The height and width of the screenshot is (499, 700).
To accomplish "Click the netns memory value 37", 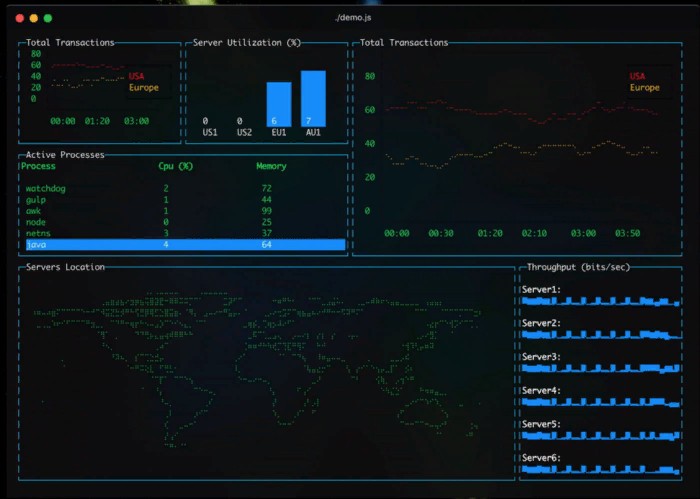I will (267, 233).
